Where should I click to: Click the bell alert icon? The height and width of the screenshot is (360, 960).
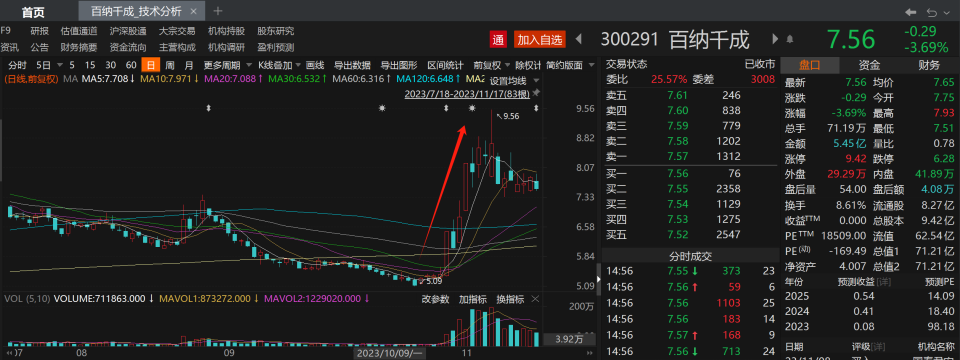[790, 39]
